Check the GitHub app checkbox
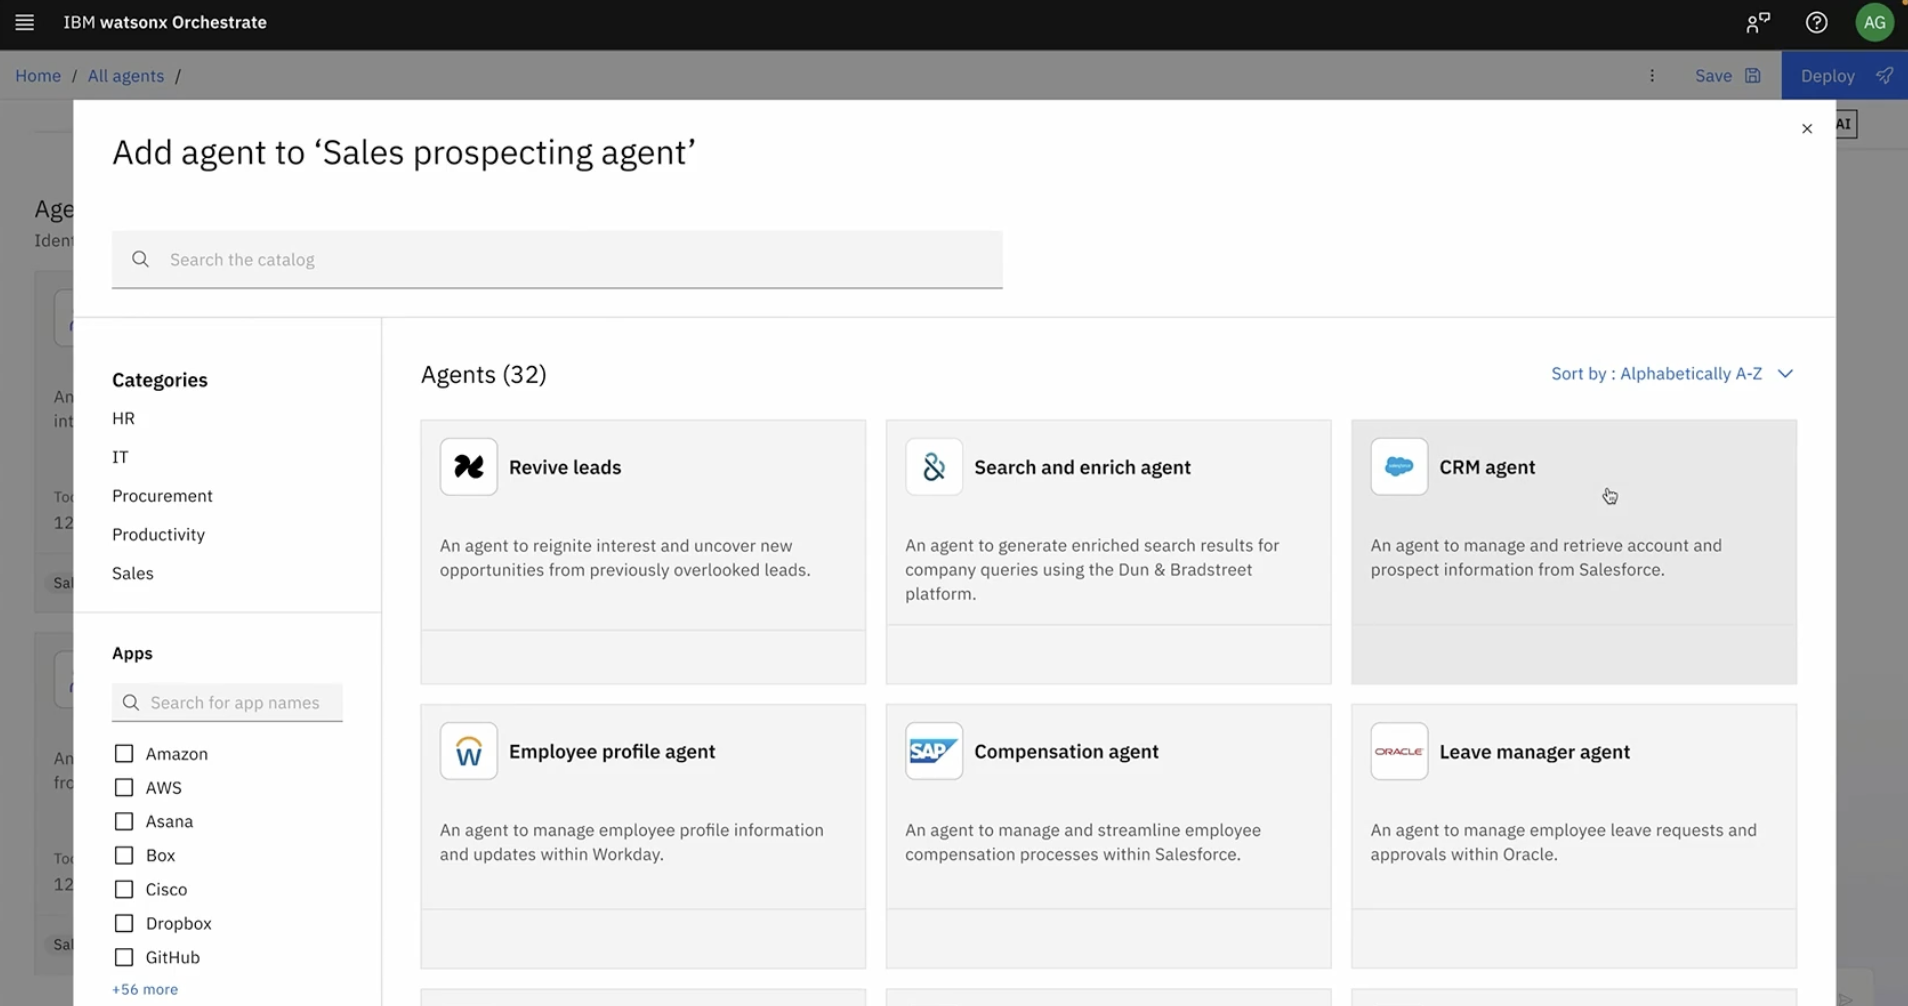 pyautogui.click(x=124, y=957)
